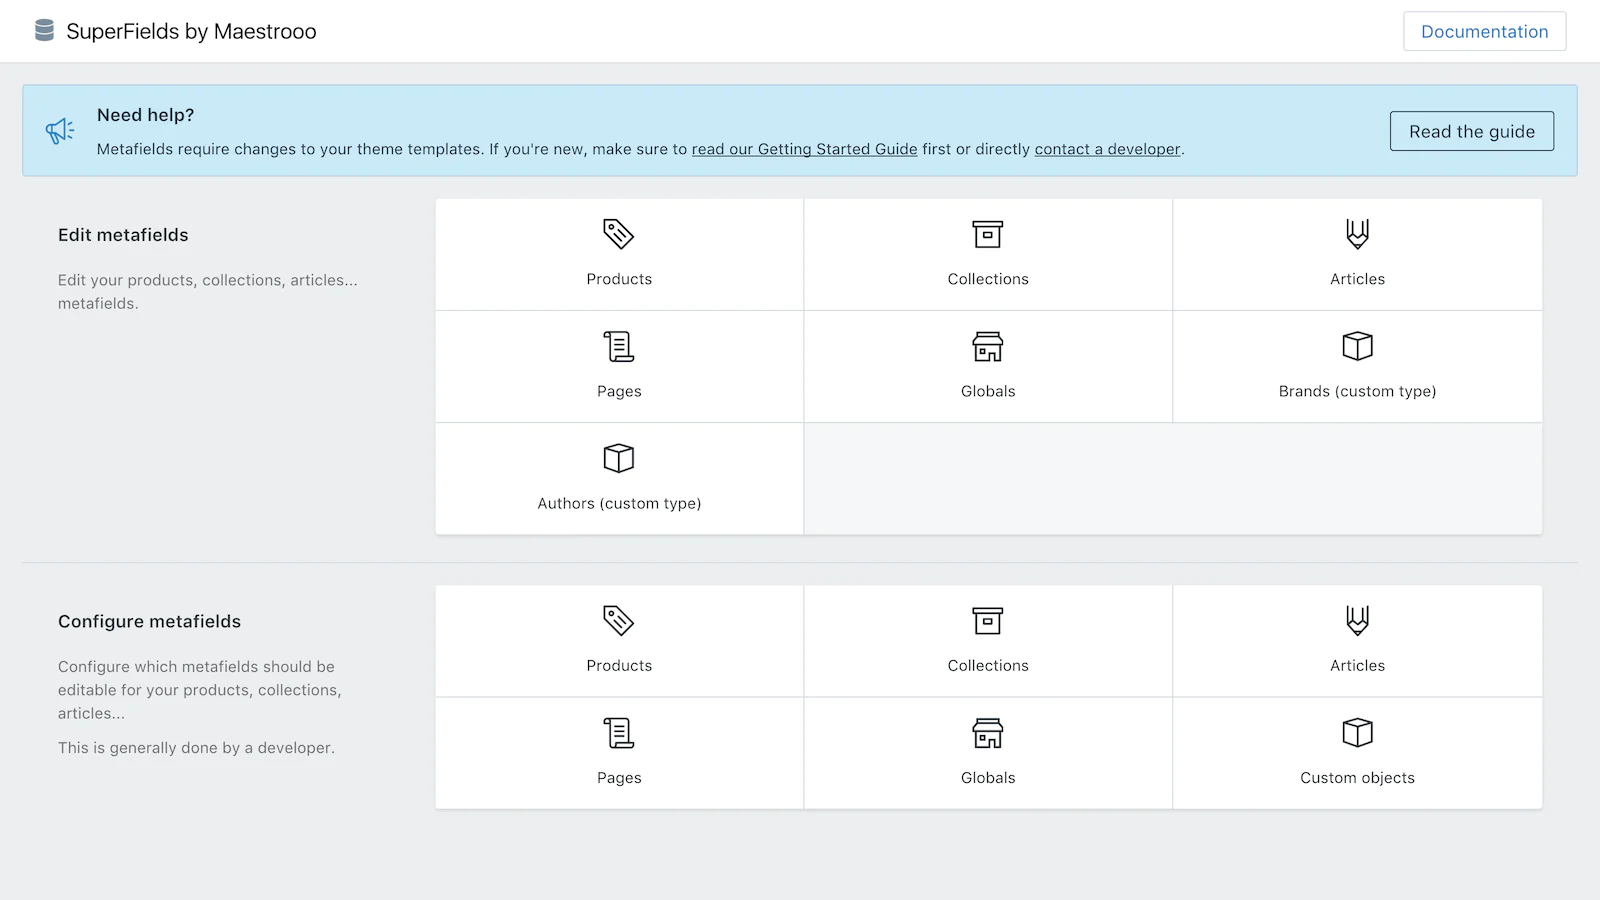Select Custom objects cube icon
Screen dimensions: 1600x900
coord(1357,733)
